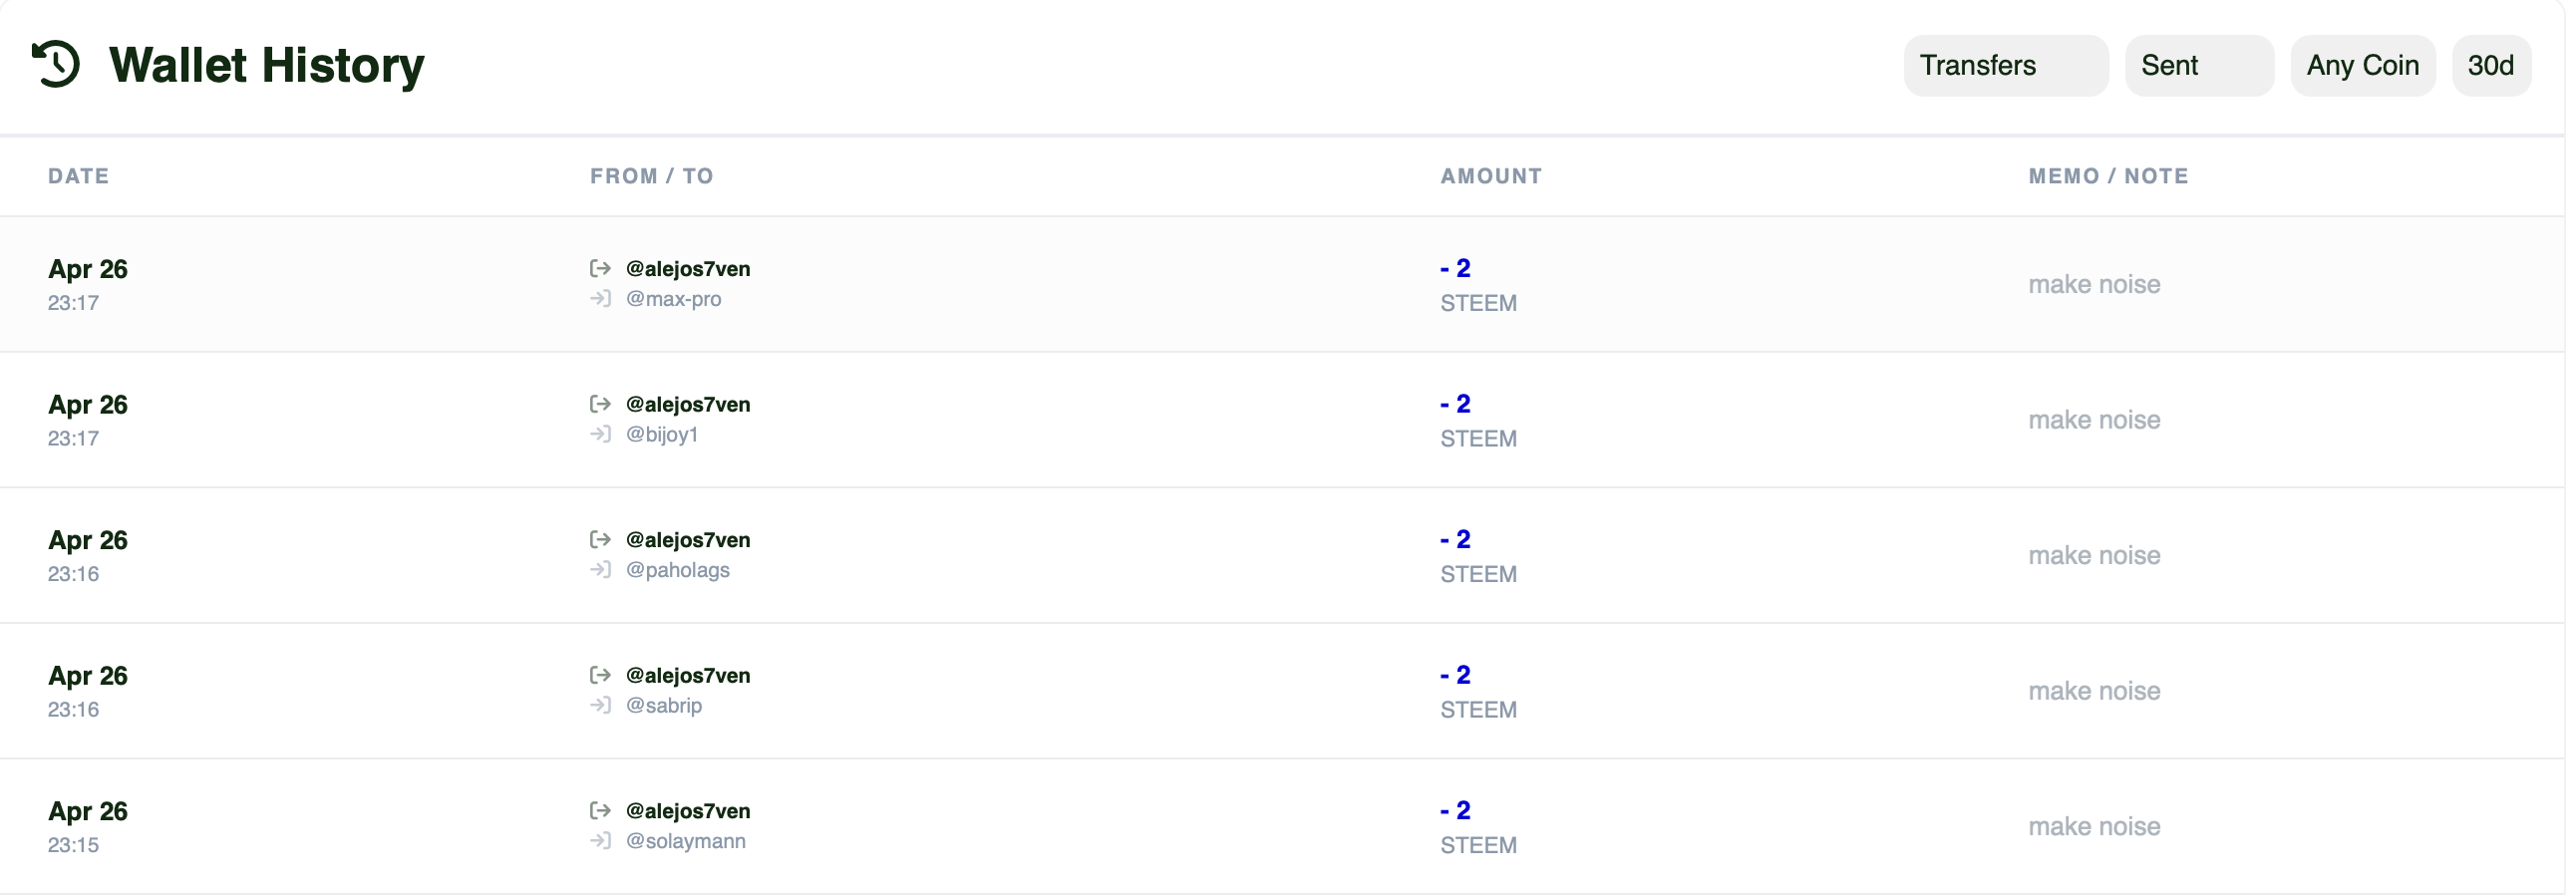The image size is (2576, 895).
Task: Click incoming arrow icon next to @solaymann
Action: 600,841
